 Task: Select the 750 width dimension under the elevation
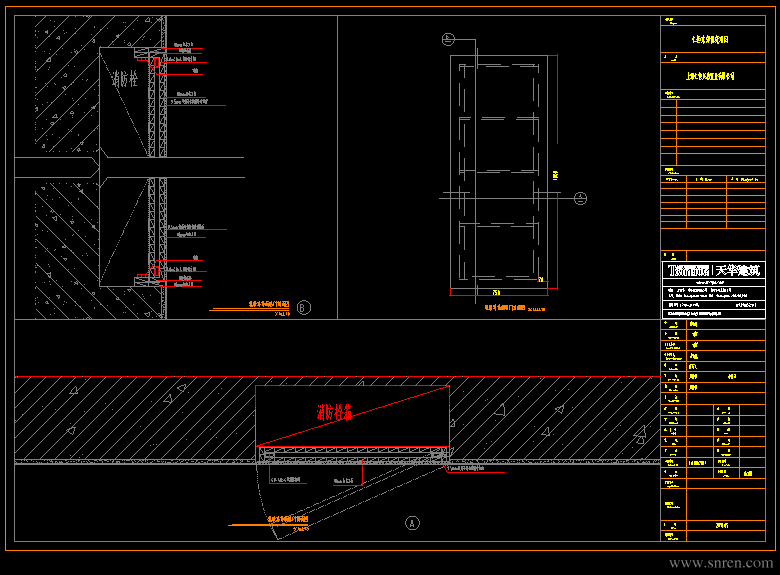click(496, 292)
